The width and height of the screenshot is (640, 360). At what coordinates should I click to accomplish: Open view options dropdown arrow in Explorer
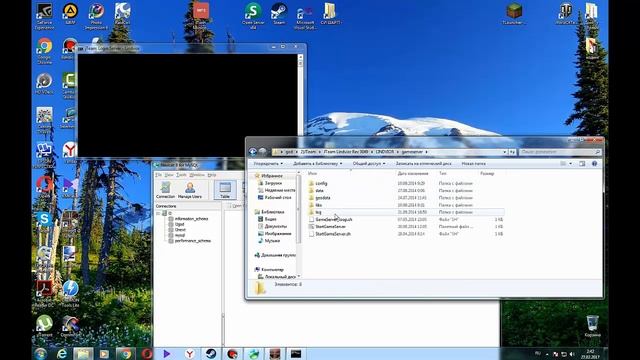(x=570, y=164)
